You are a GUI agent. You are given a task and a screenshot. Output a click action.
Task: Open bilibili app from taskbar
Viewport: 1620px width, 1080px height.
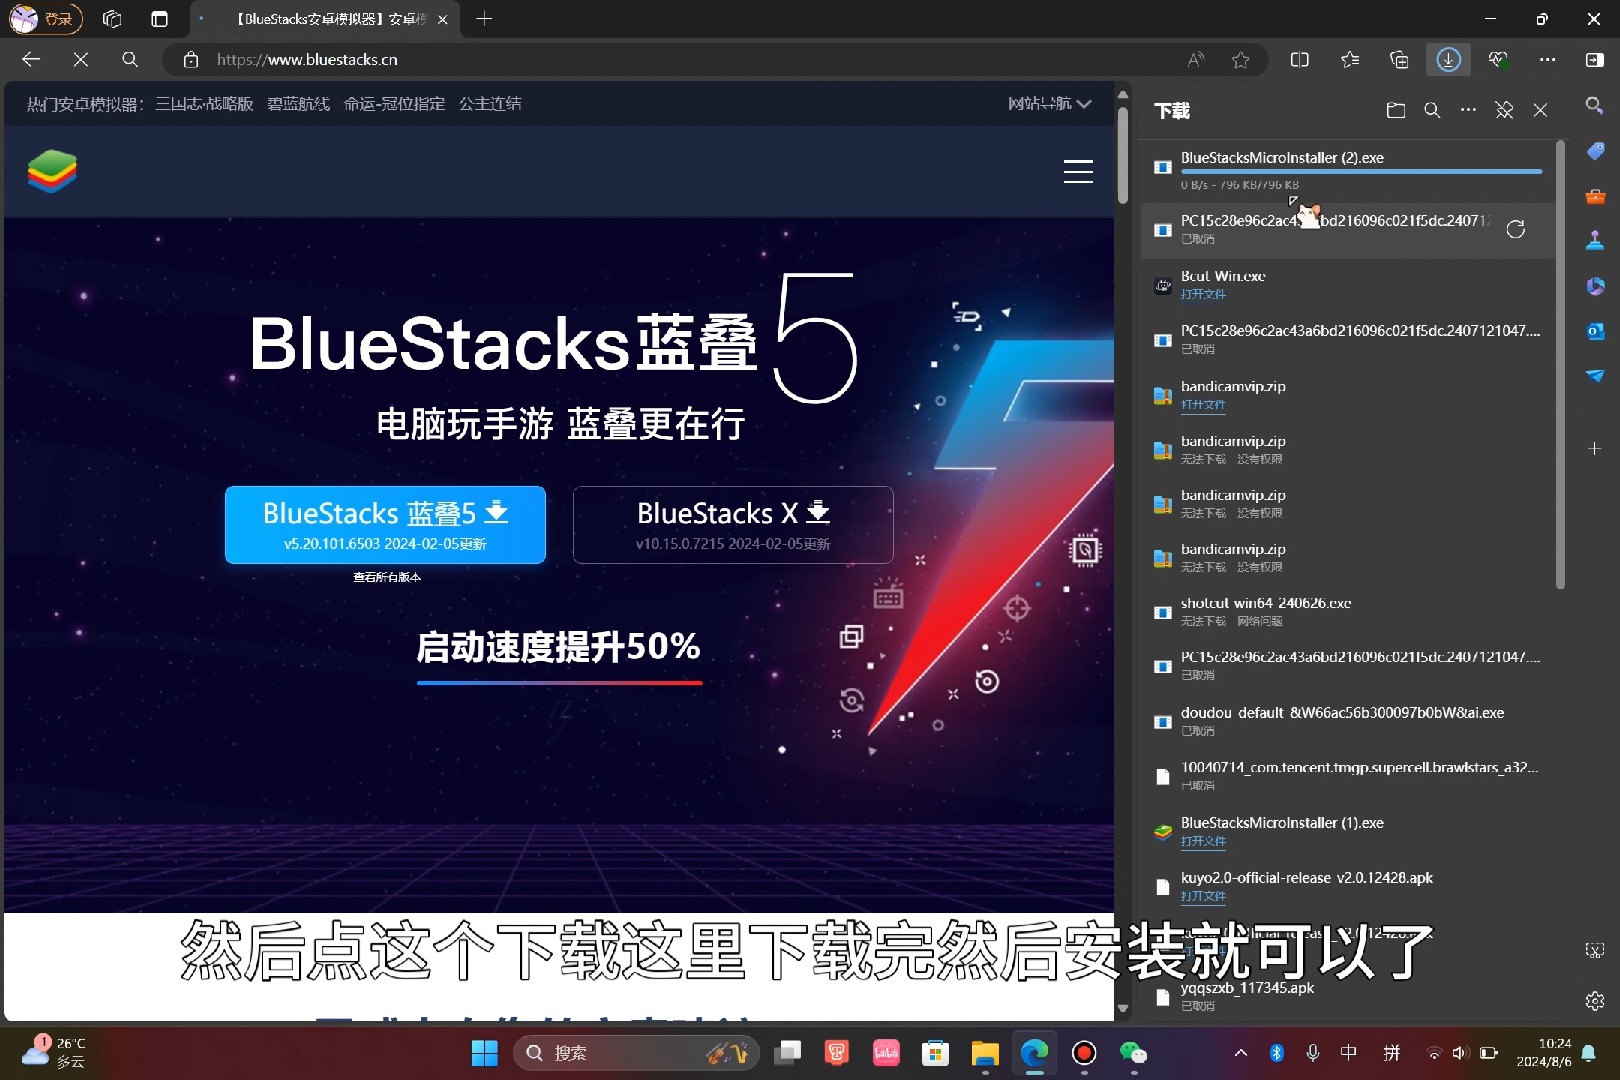click(886, 1053)
